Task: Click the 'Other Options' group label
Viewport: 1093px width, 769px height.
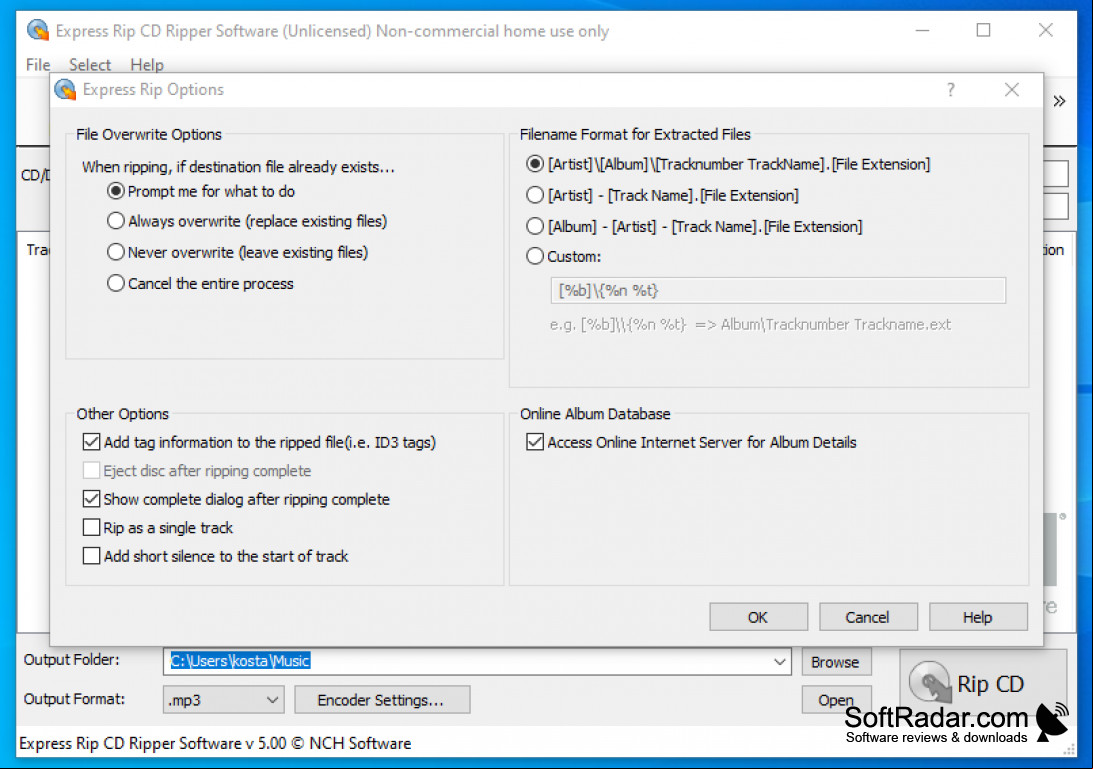Action: [123, 414]
